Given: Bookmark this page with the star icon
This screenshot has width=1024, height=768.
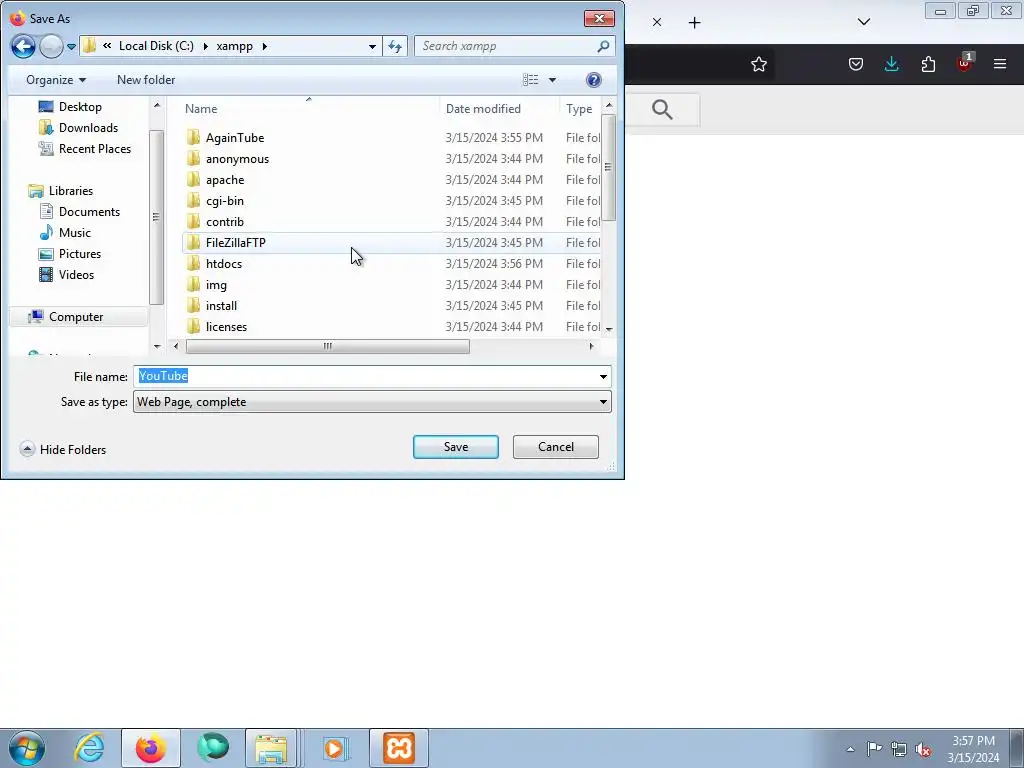Looking at the screenshot, I should point(759,64).
